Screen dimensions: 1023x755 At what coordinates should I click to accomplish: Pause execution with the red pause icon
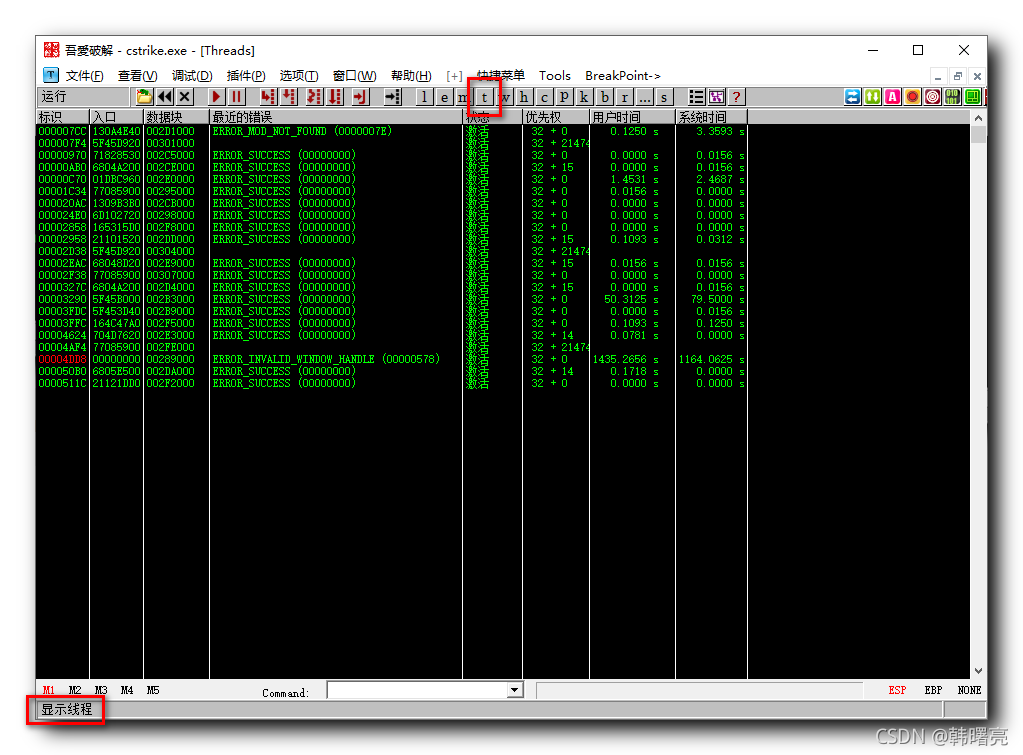click(236, 97)
